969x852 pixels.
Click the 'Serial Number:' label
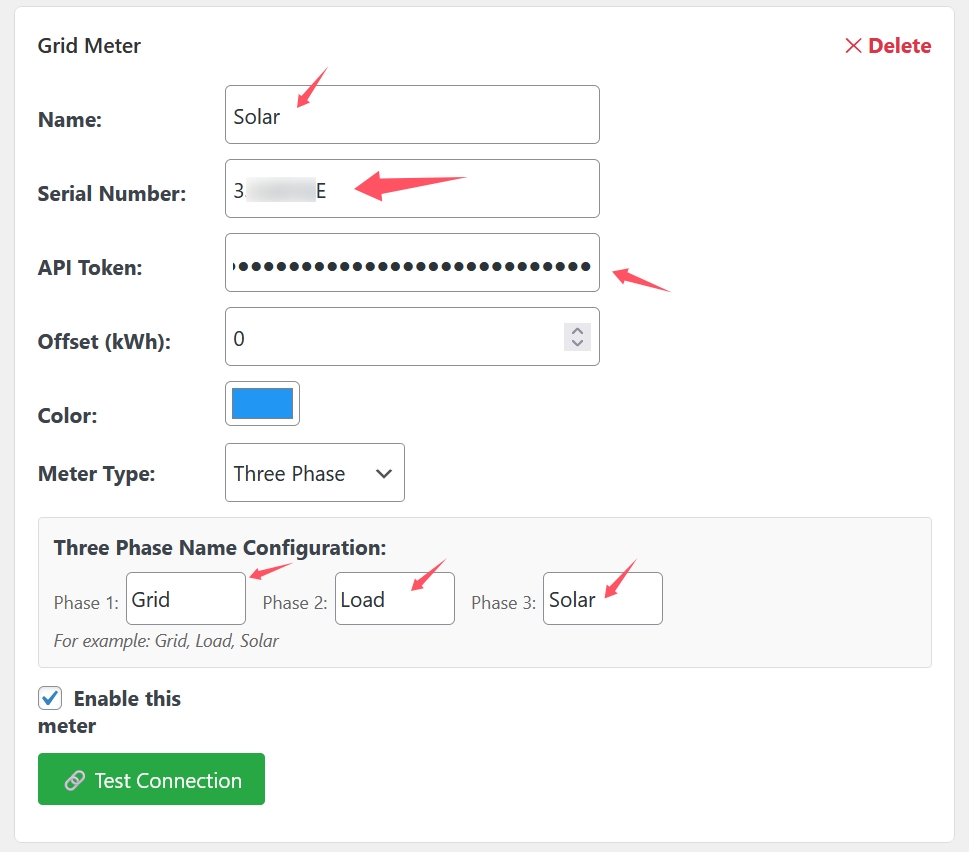[x=112, y=194]
